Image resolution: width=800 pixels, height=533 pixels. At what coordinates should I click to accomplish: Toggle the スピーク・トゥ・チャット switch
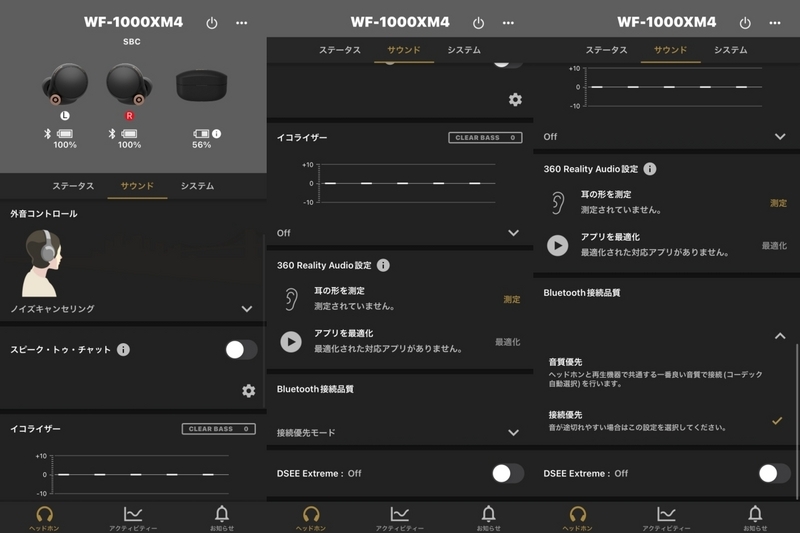pos(241,350)
